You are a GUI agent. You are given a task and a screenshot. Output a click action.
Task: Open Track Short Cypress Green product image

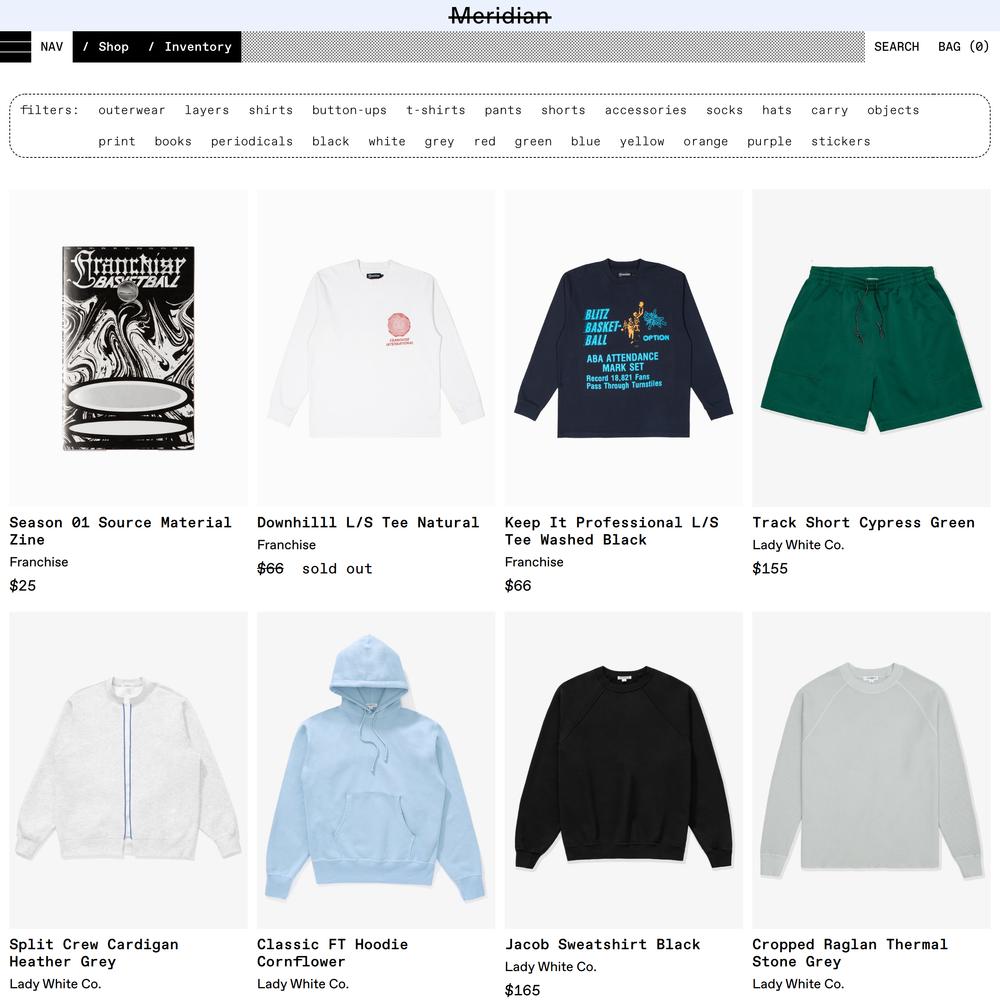tap(871, 348)
